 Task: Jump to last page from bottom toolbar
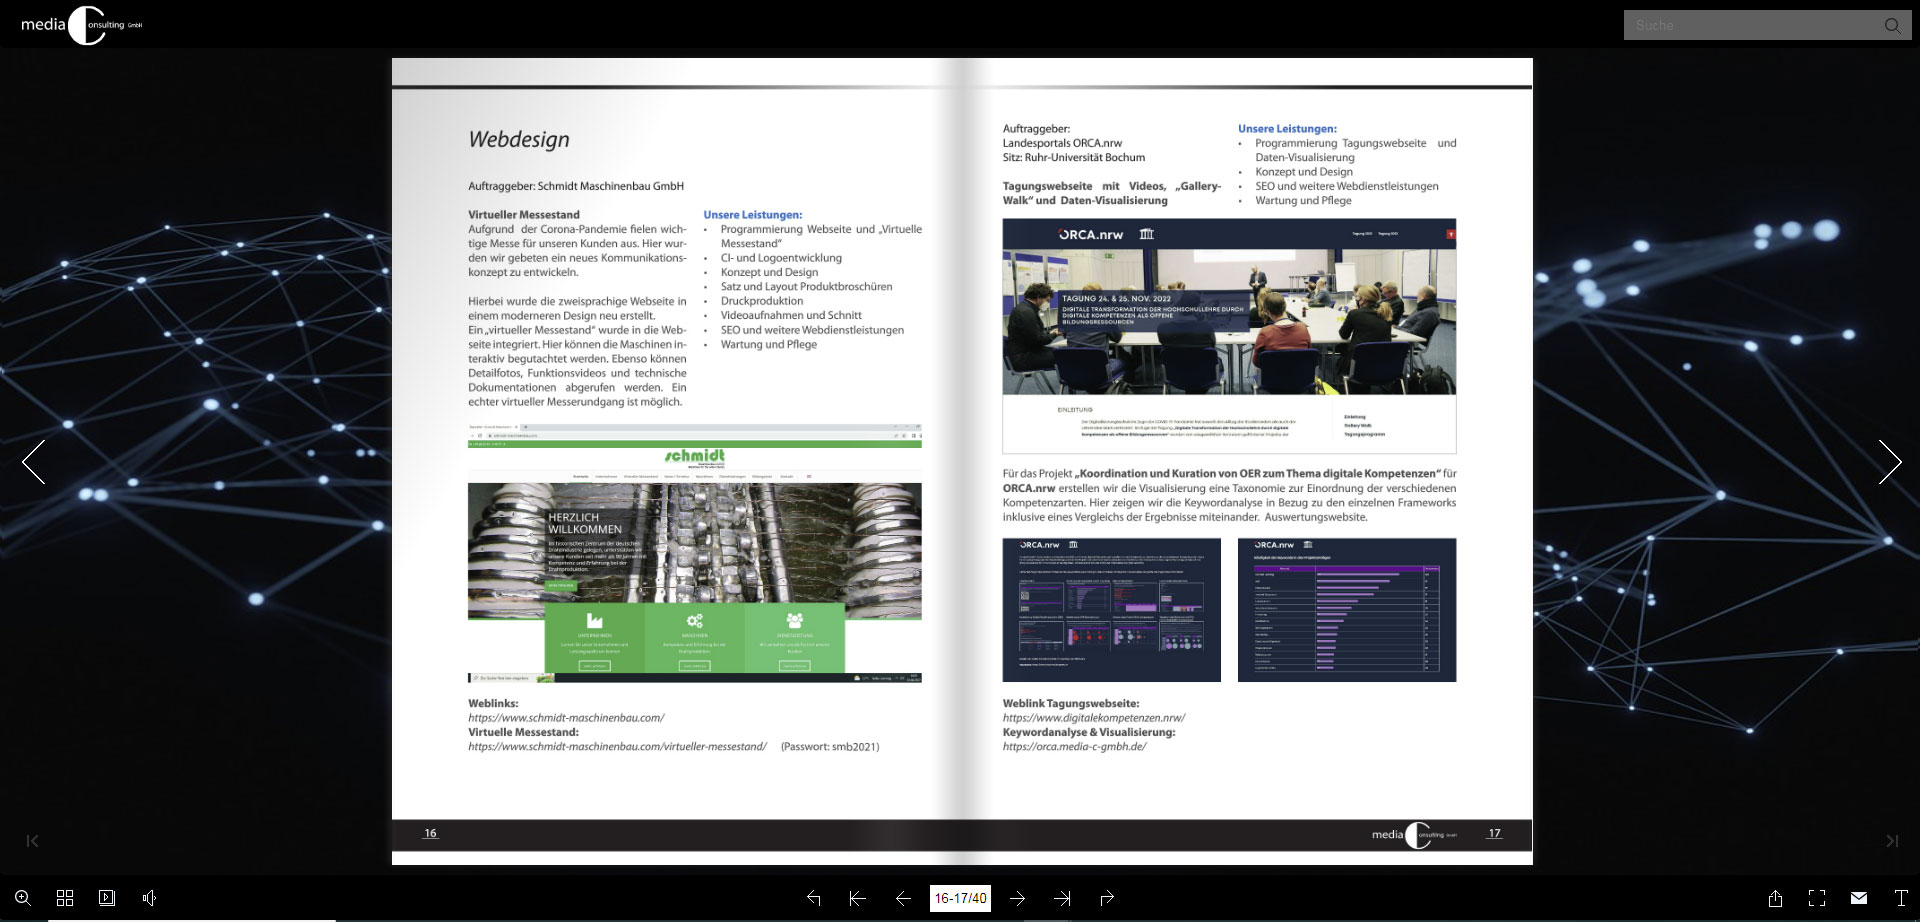pyautogui.click(x=1062, y=898)
